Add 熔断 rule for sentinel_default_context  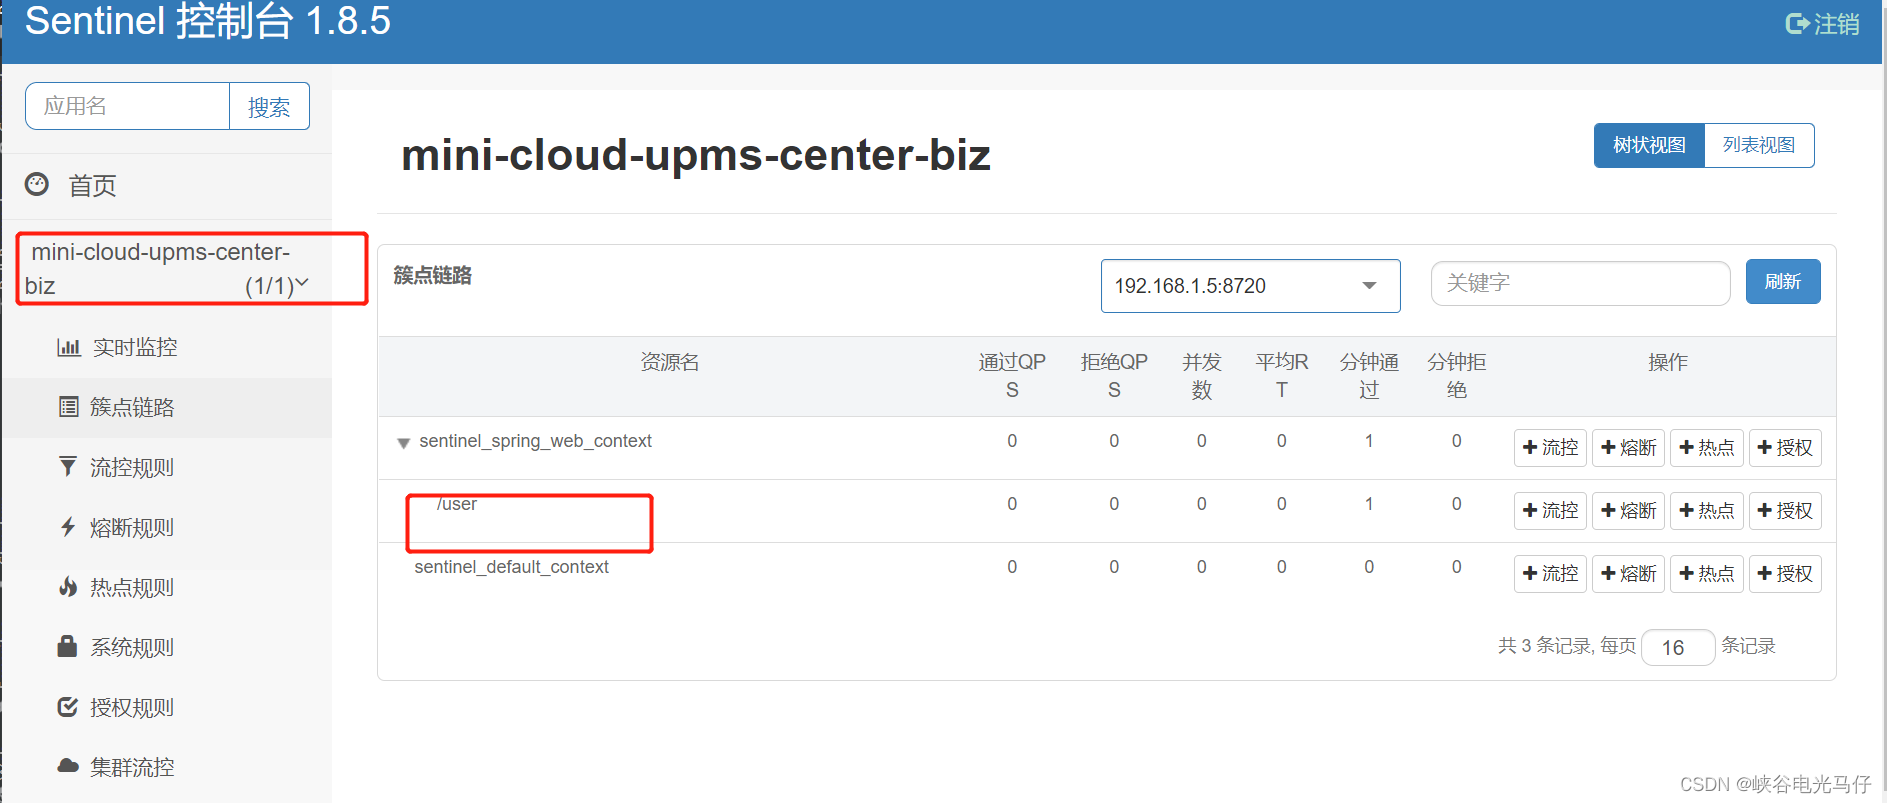pyautogui.click(x=1628, y=573)
